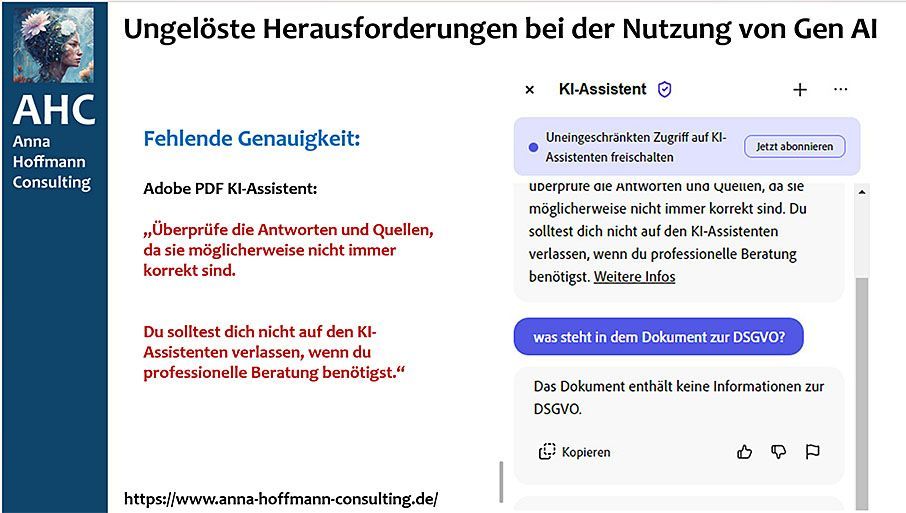Image resolution: width=906 pixels, height=513 pixels.
Task: Click the chat panel scrollbar thumb
Action: point(862,393)
